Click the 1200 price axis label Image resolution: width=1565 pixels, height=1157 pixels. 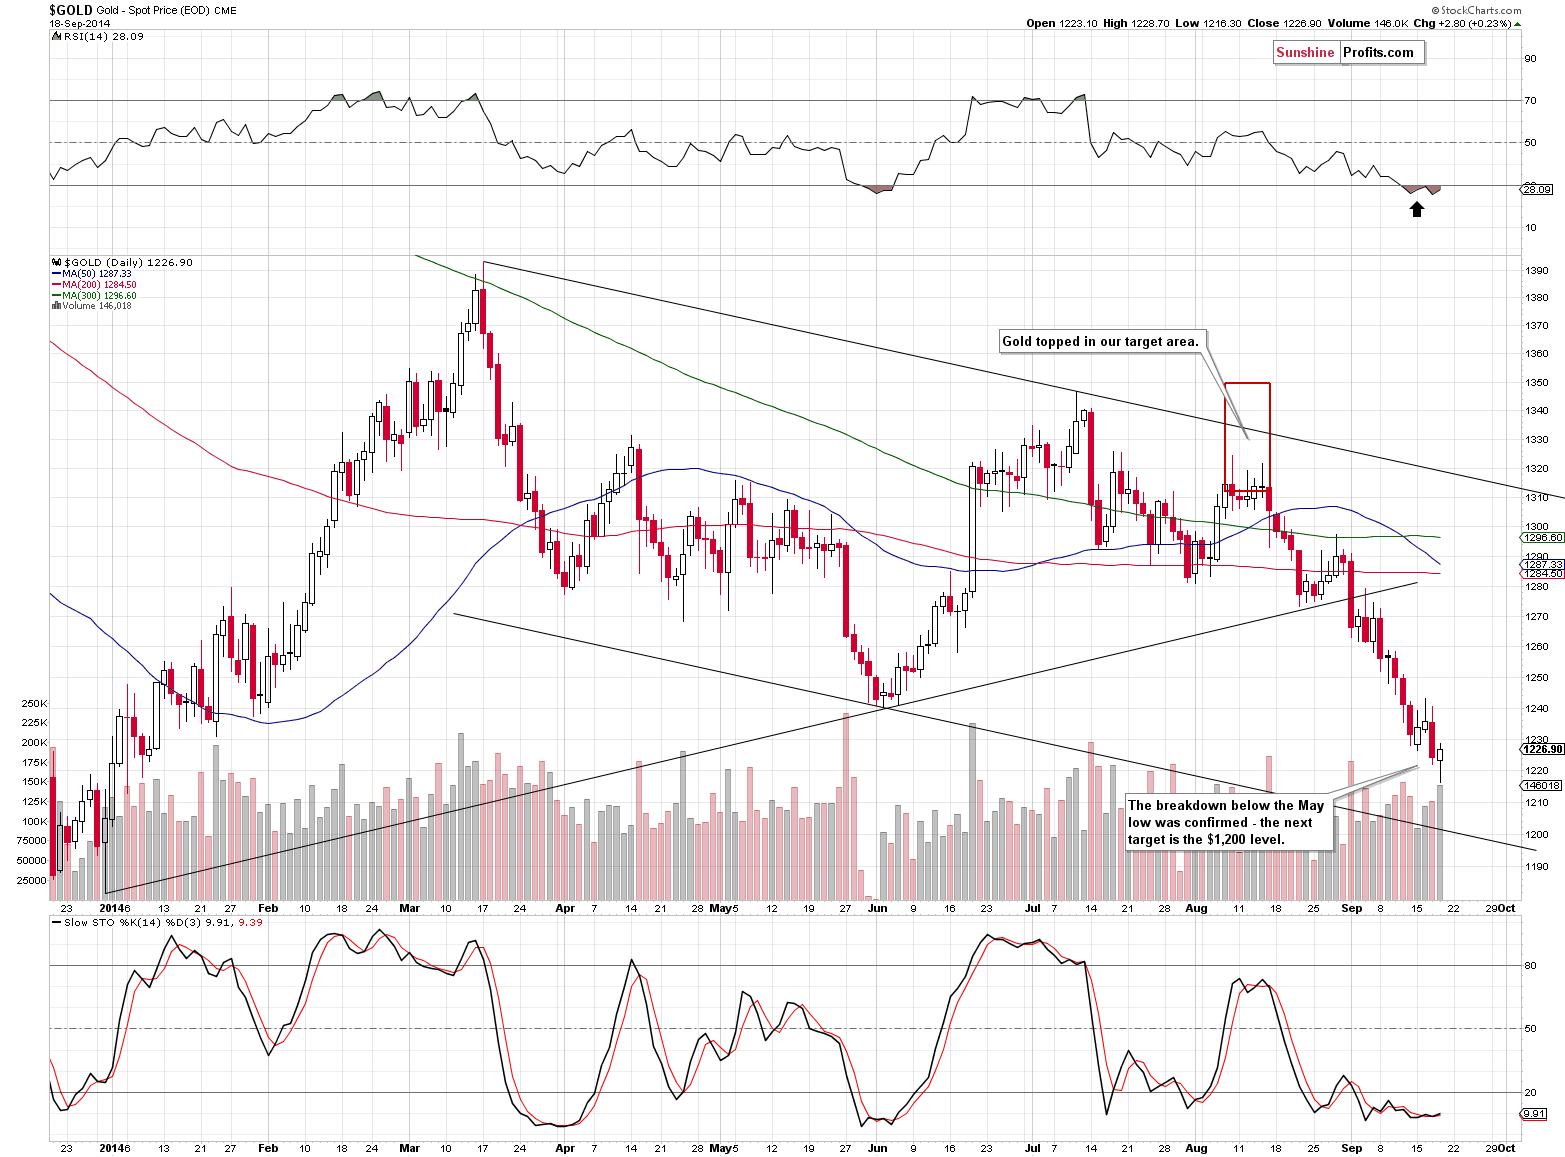1537,835
